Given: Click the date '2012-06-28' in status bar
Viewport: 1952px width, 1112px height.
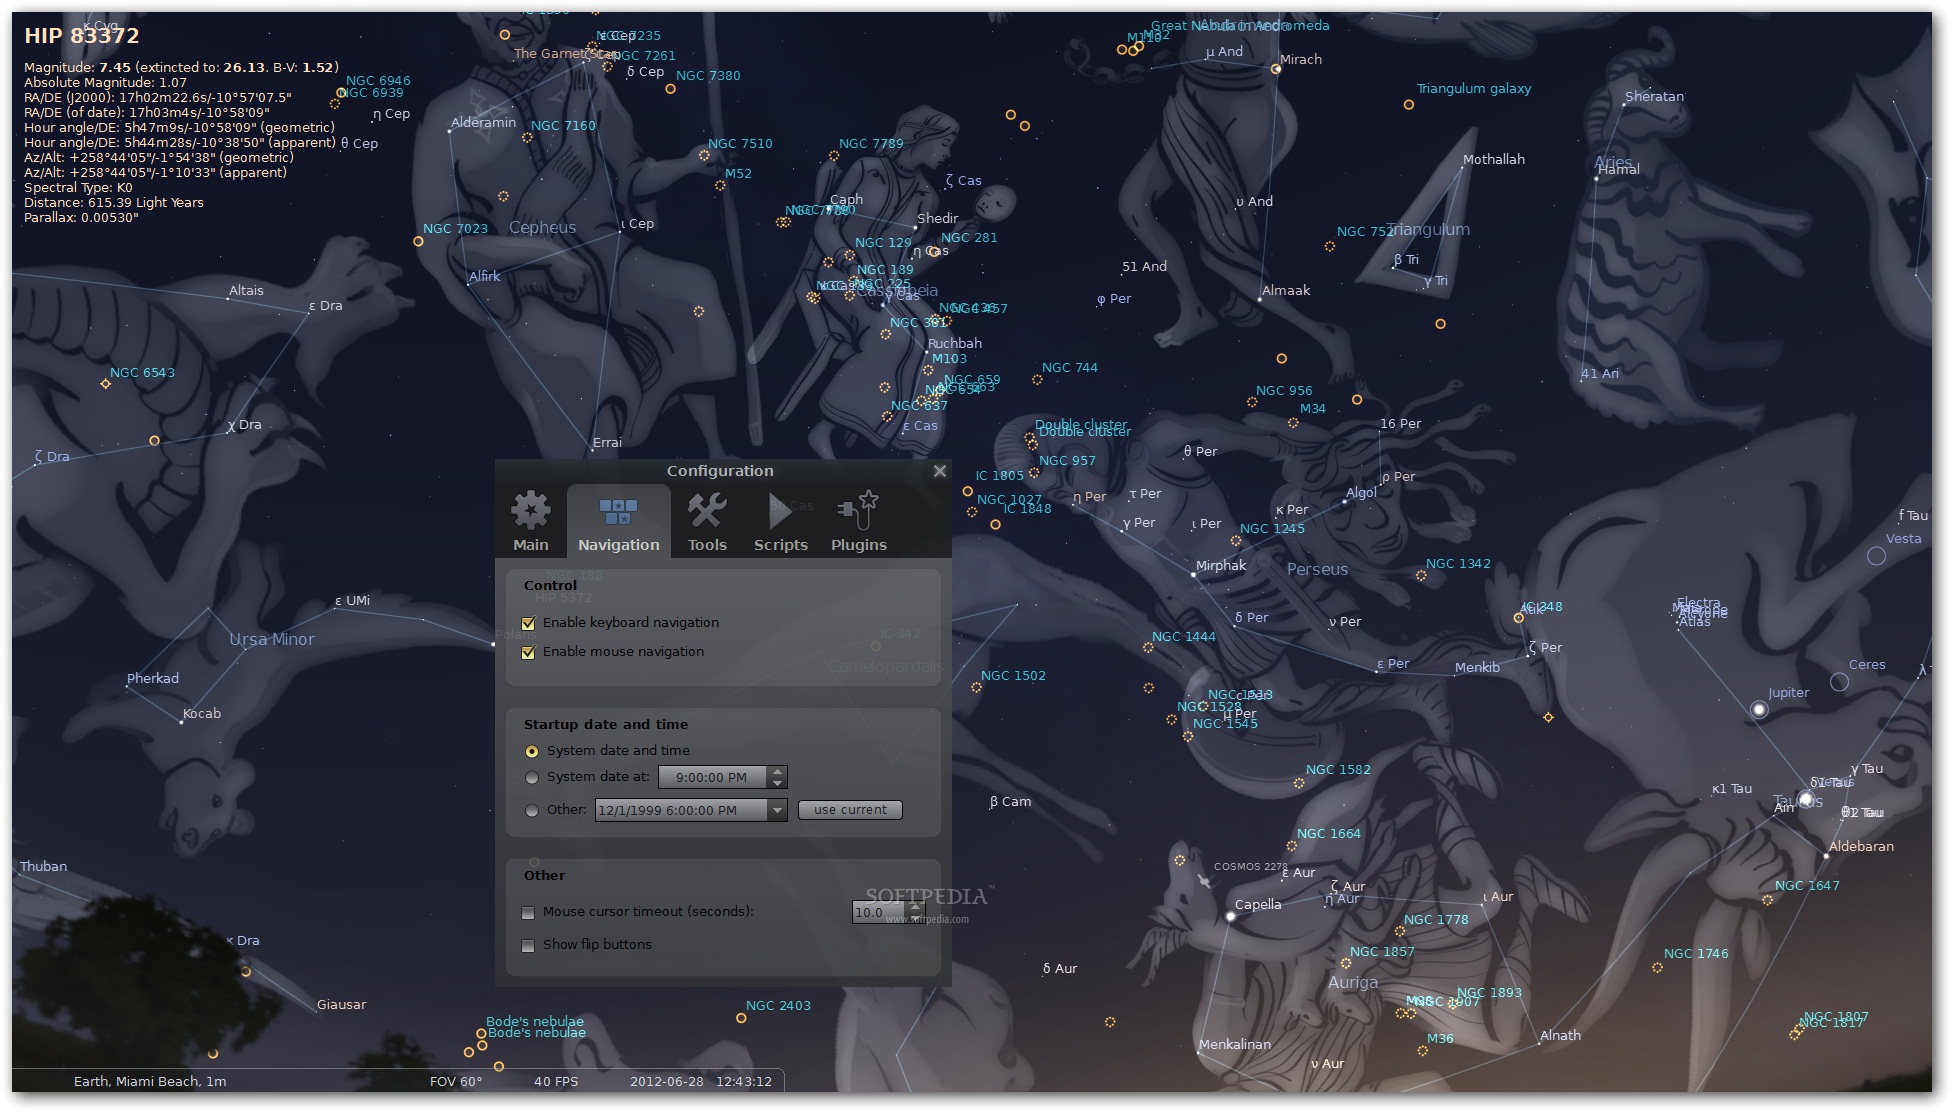Looking at the screenshot, I should [x=667, y=1081].
